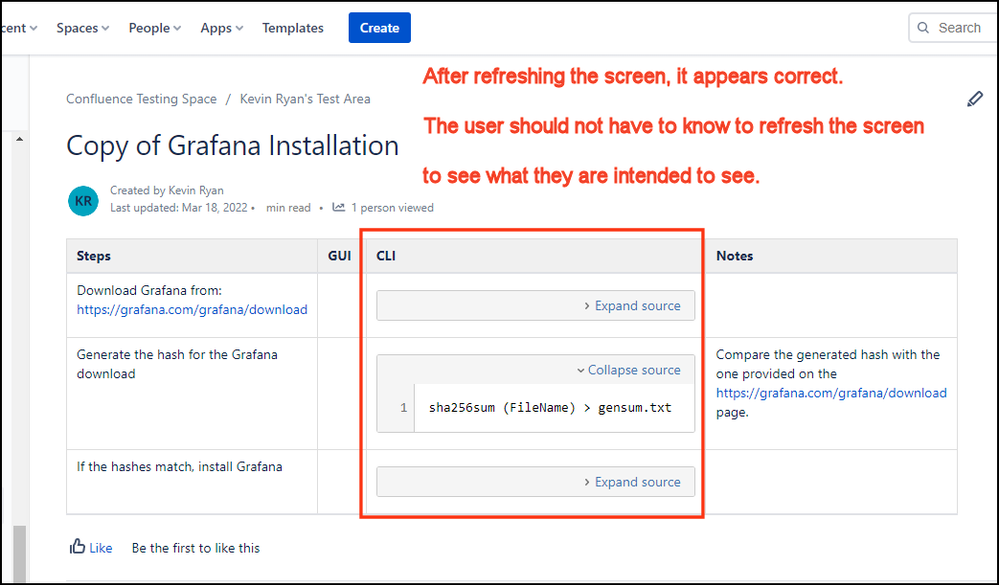
Task: Click the blue Create button
Action: [380, 28]
